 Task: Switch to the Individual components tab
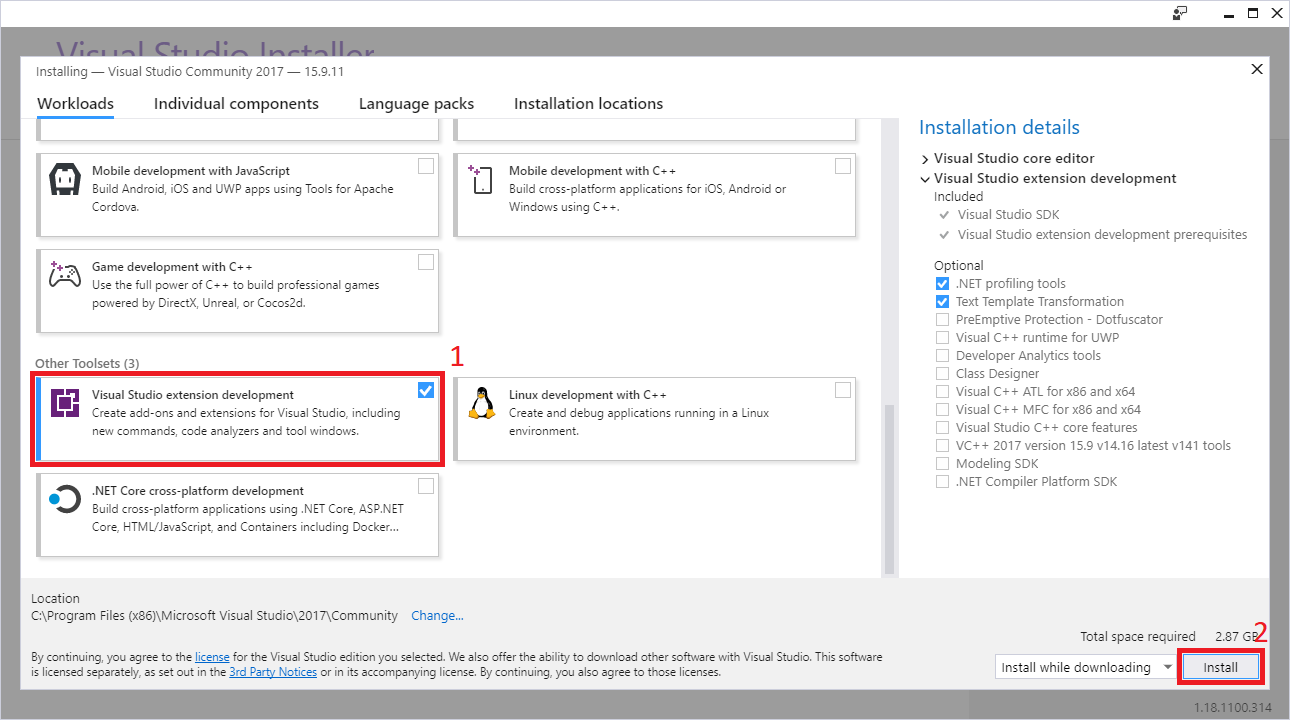click(236, 104)
